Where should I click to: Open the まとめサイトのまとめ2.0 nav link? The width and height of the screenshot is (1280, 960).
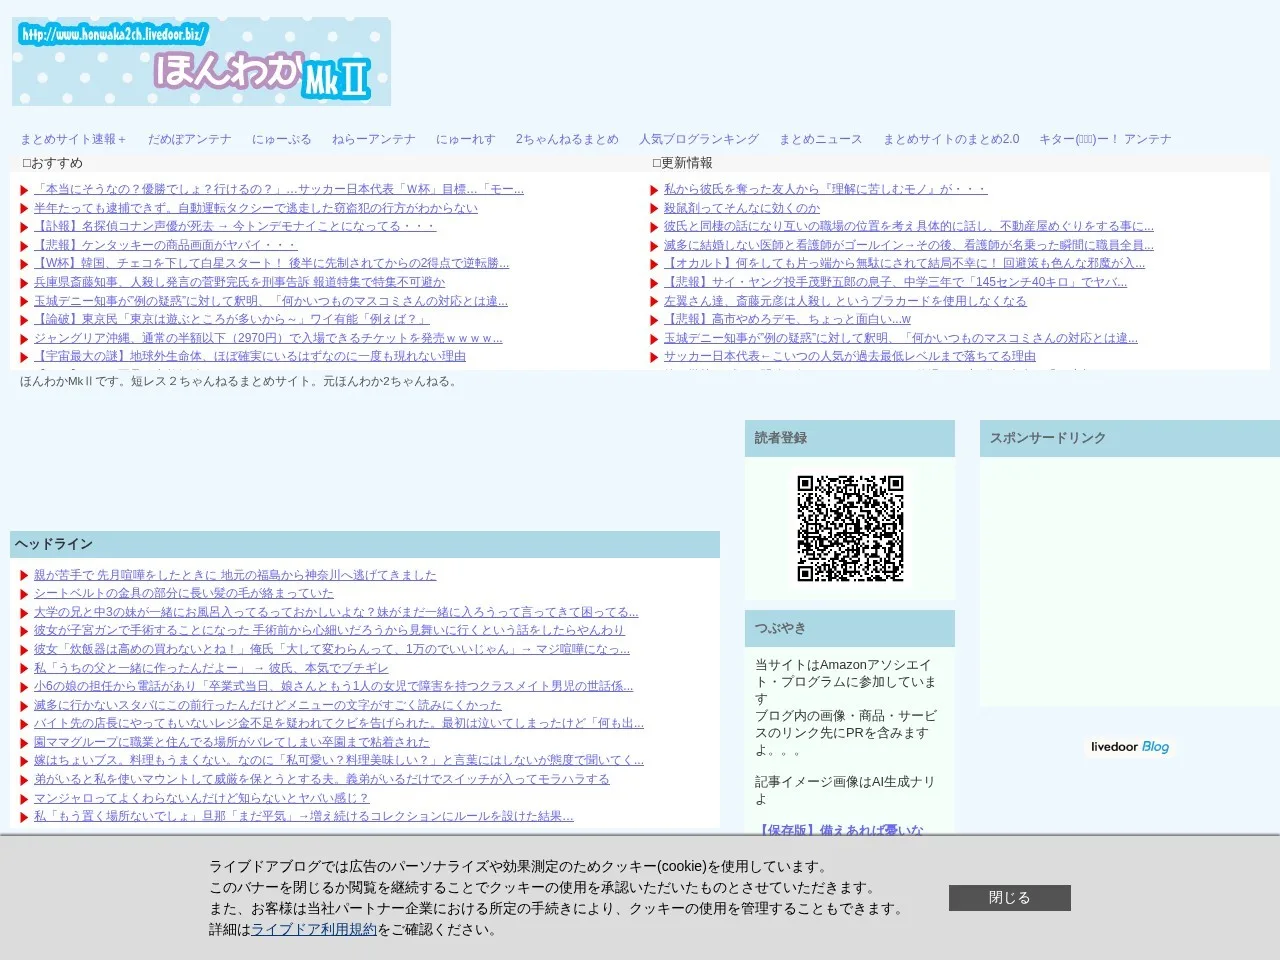(x=951, y=139)
